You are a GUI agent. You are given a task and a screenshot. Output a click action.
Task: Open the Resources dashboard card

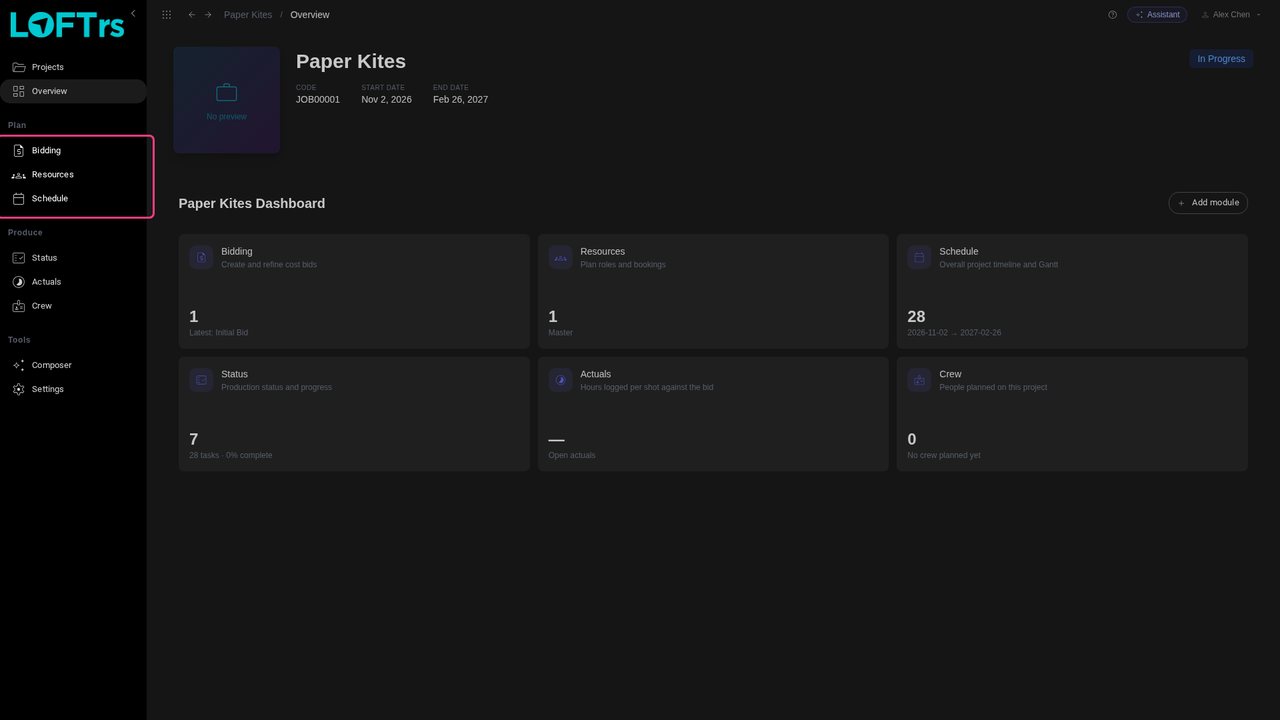coord(713,291)
